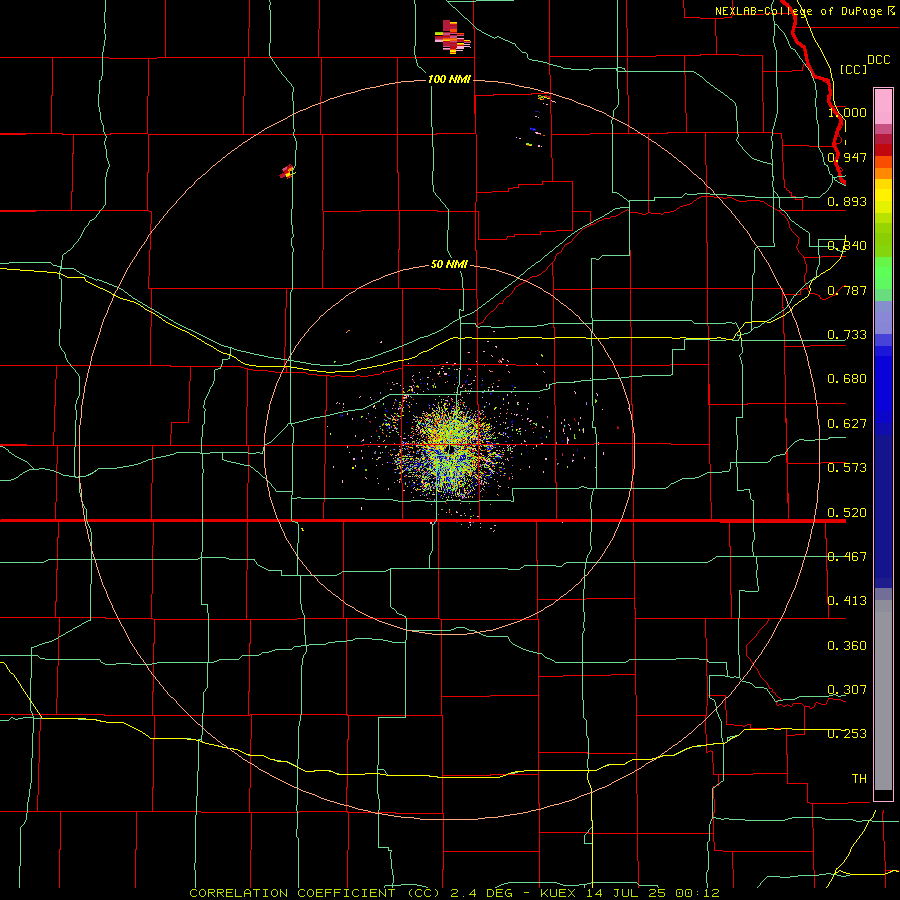Pick the gray color bar segment

click(883, 695)
